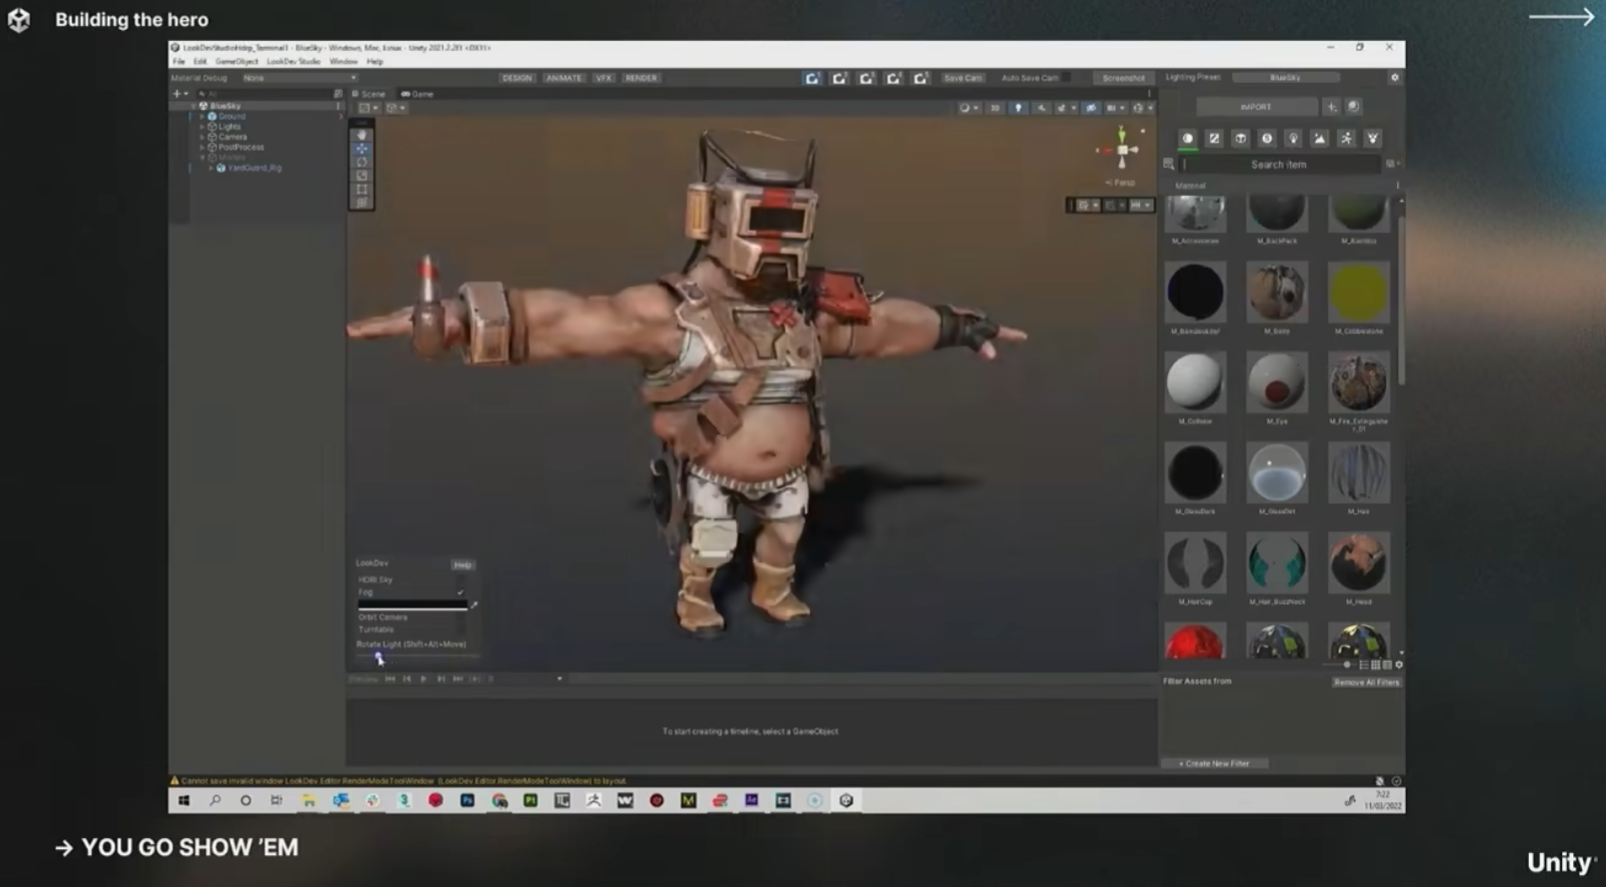Open Materials asset category icon

(x=1188, y=138)
